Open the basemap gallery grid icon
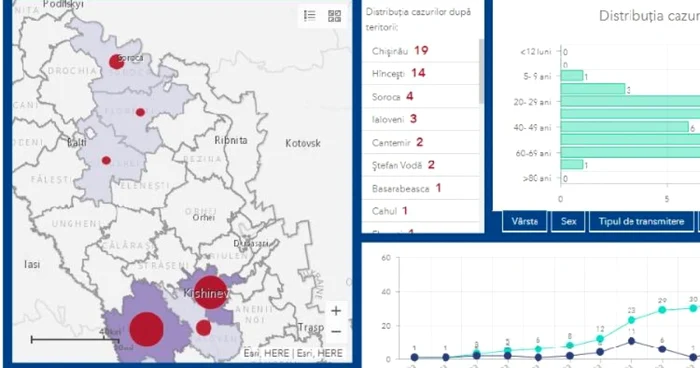700x368 pixels. pyautogui.click(x=334, y=16)
